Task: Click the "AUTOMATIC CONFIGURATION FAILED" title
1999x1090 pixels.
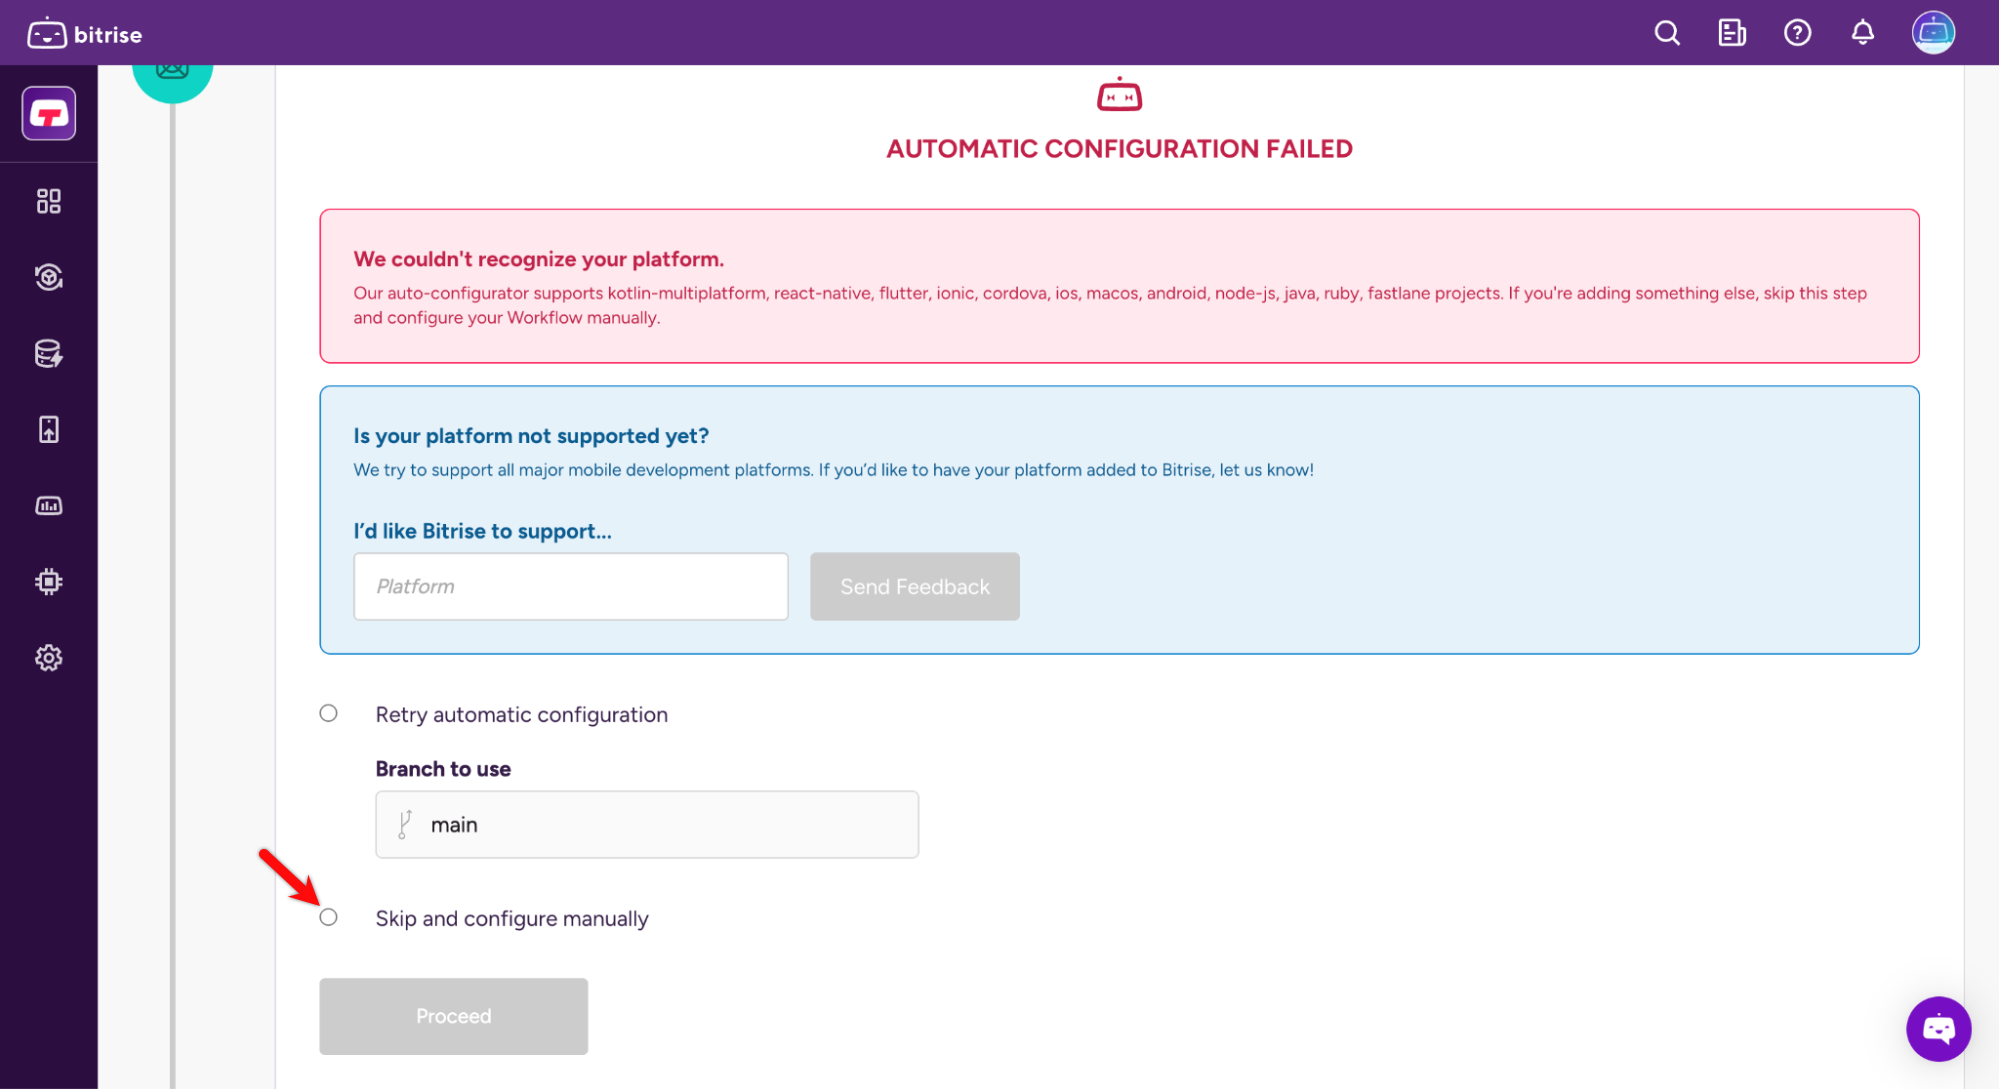Action: pyautogui.click(x=1119, y=149)
